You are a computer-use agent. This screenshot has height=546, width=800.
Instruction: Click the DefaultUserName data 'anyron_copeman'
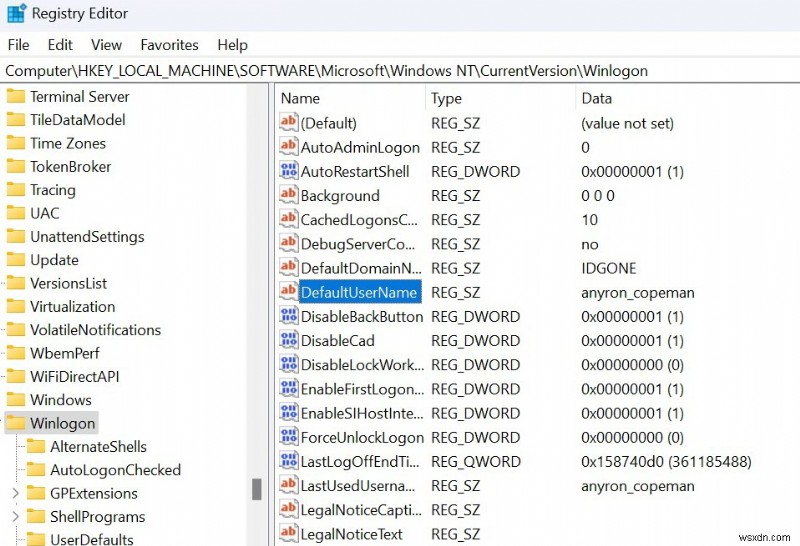638,293
